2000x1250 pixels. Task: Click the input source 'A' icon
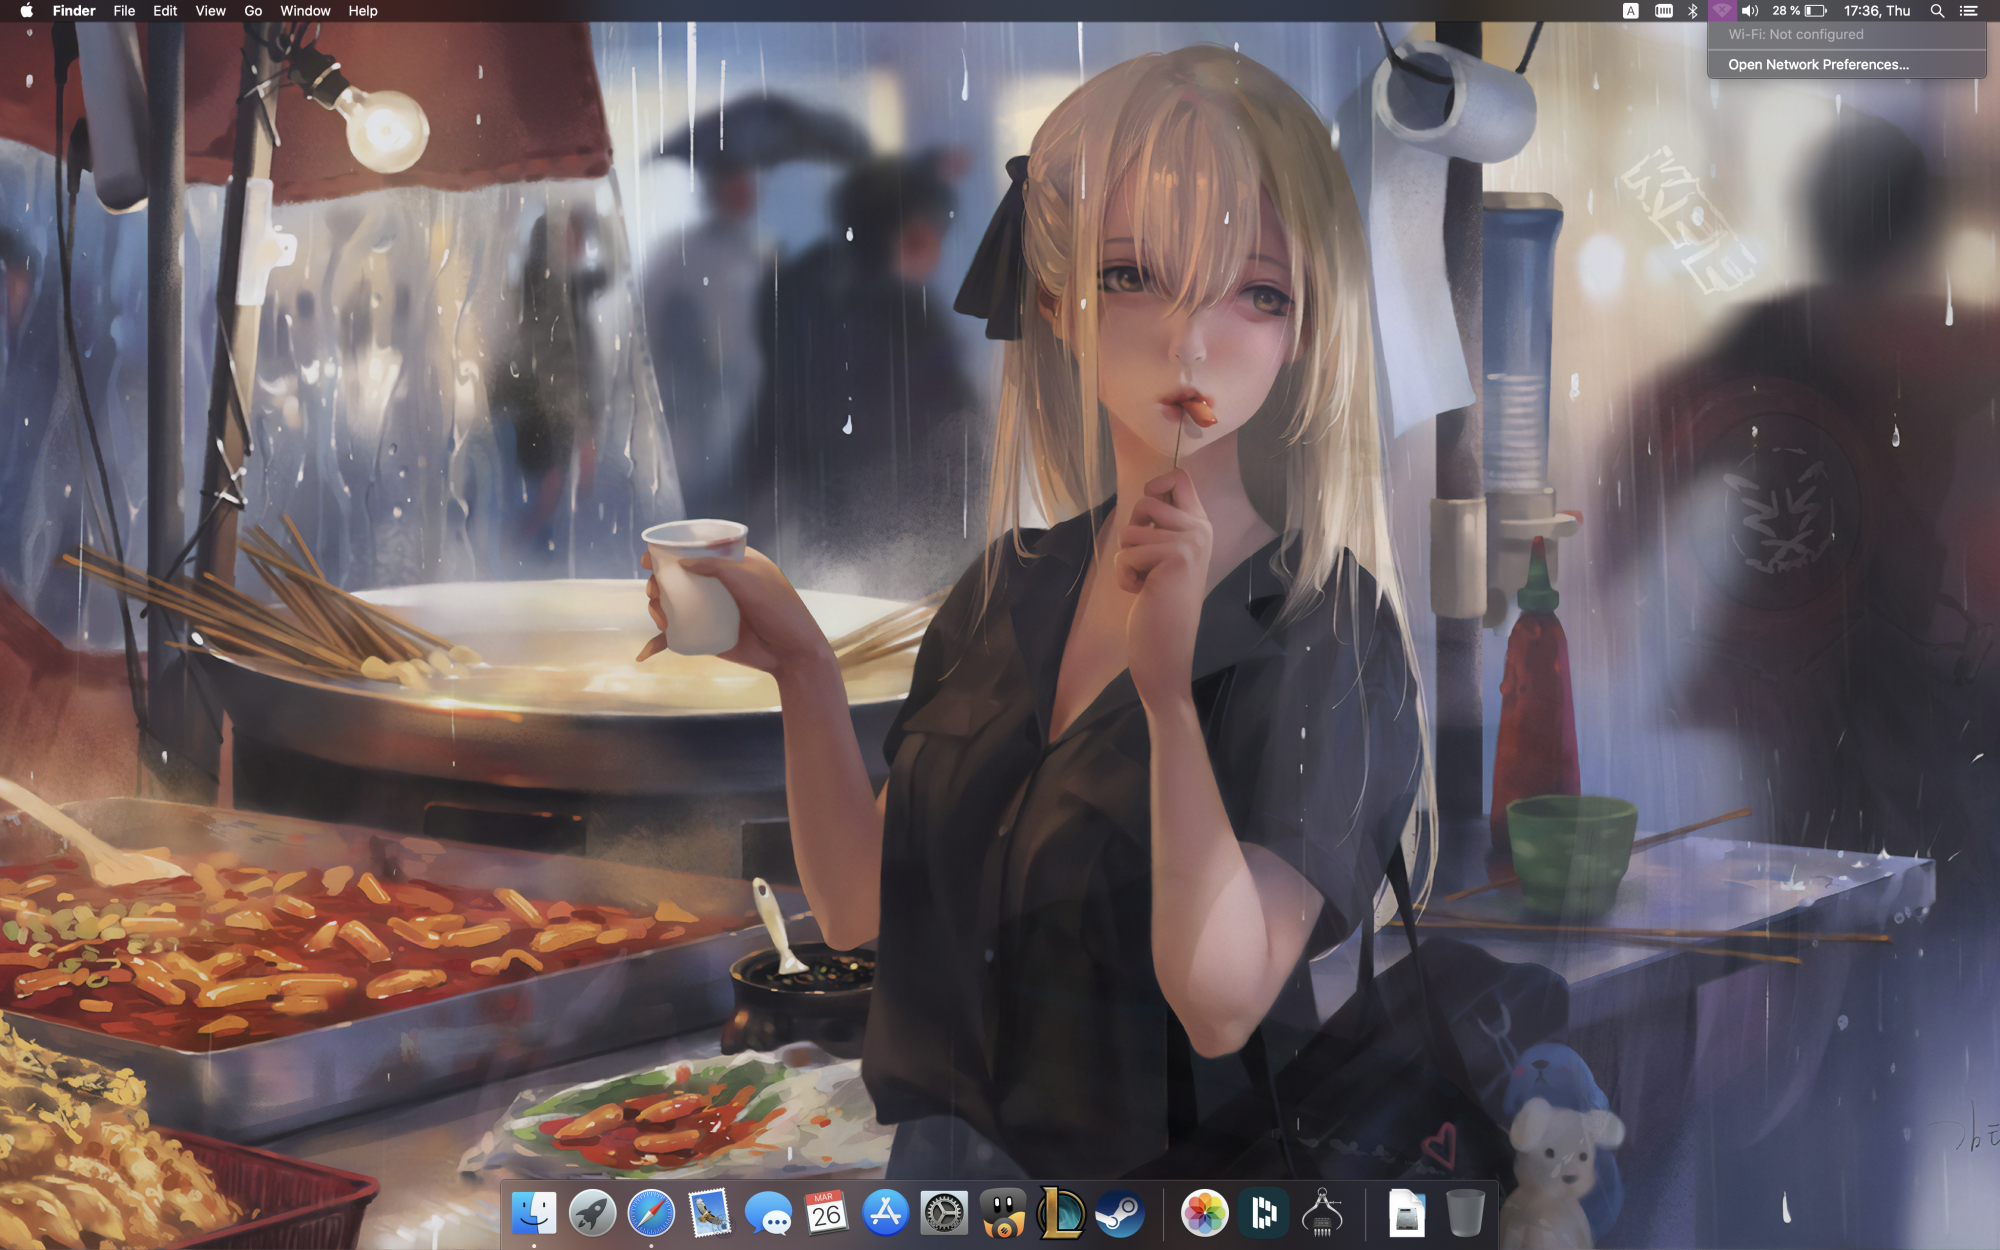pos(1631,11)
